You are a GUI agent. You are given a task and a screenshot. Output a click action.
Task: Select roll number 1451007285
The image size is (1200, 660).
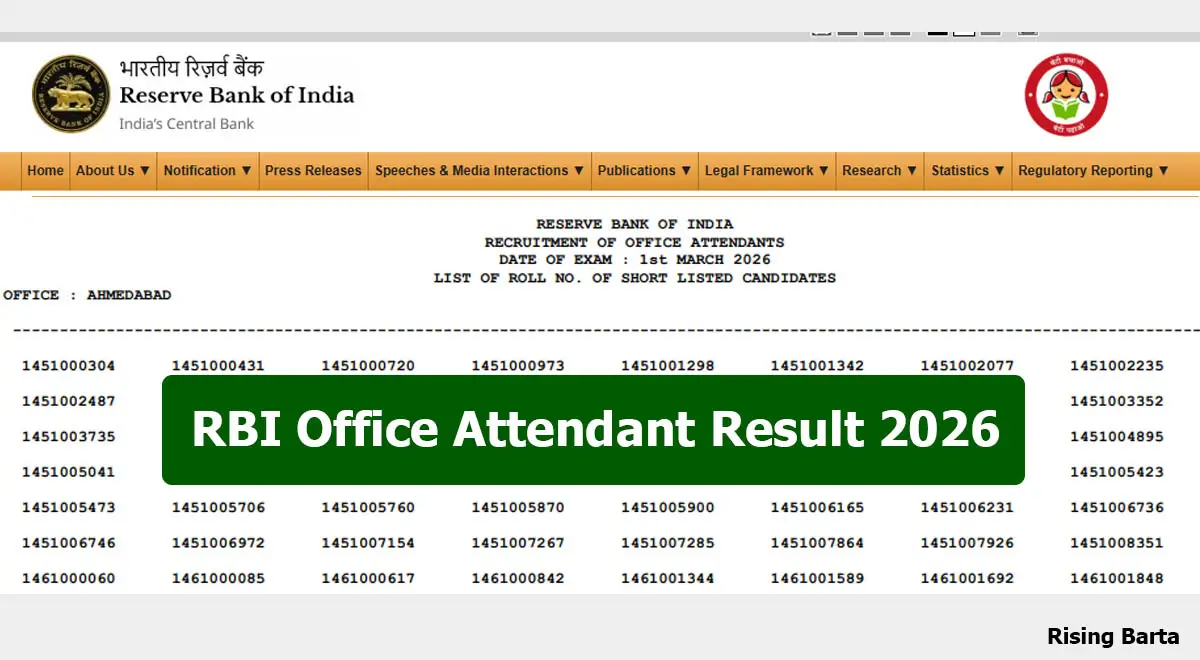668,543
